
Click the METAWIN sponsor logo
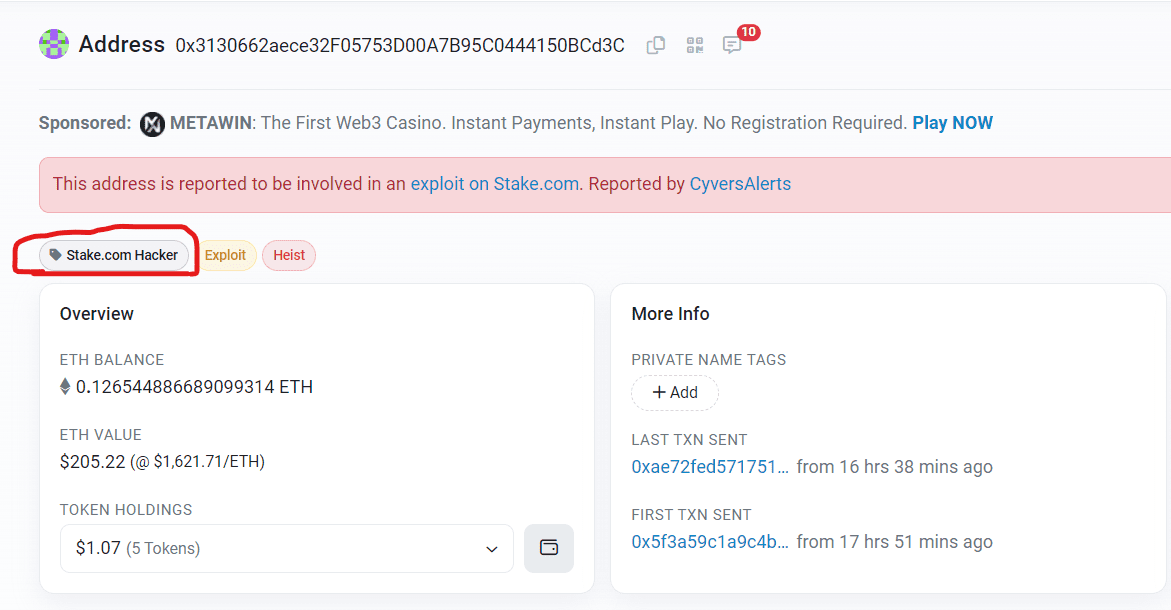point(151,123)
